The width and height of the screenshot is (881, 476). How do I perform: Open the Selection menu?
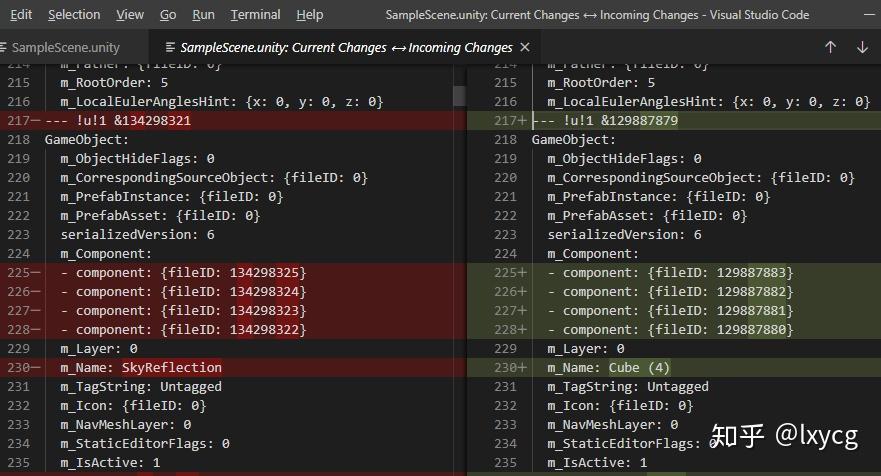74,15
